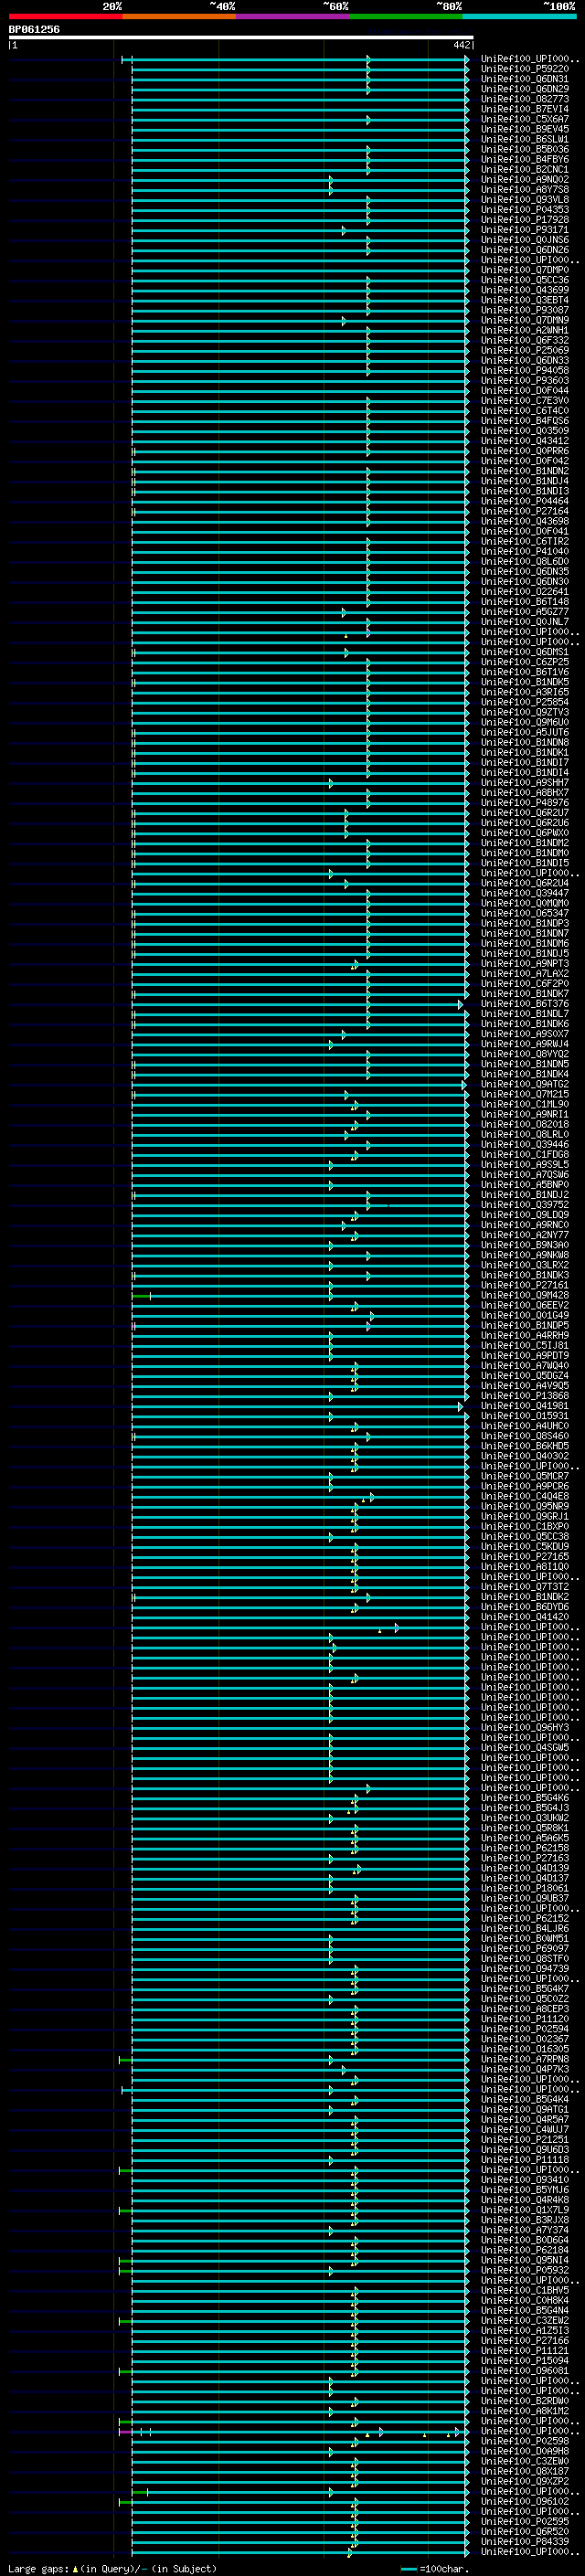This screenshot has width=585, height=2576.
Task: Select the UniRef100_C1ML90 label
Action: 525,1104
